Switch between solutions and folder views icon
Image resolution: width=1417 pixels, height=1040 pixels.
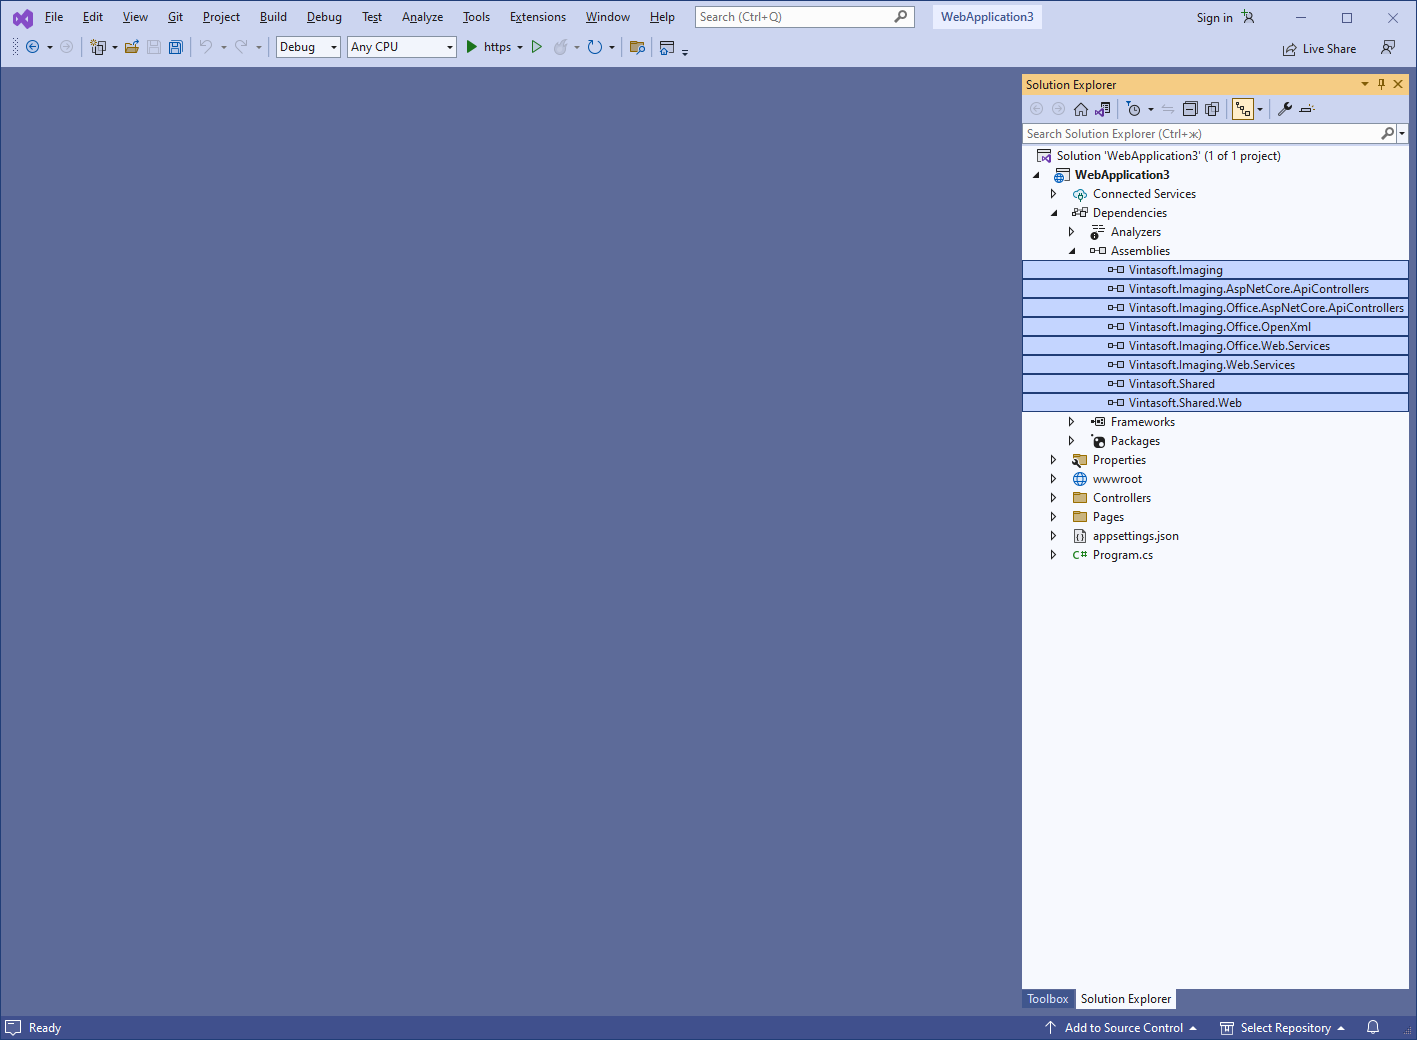(1103, 109)
